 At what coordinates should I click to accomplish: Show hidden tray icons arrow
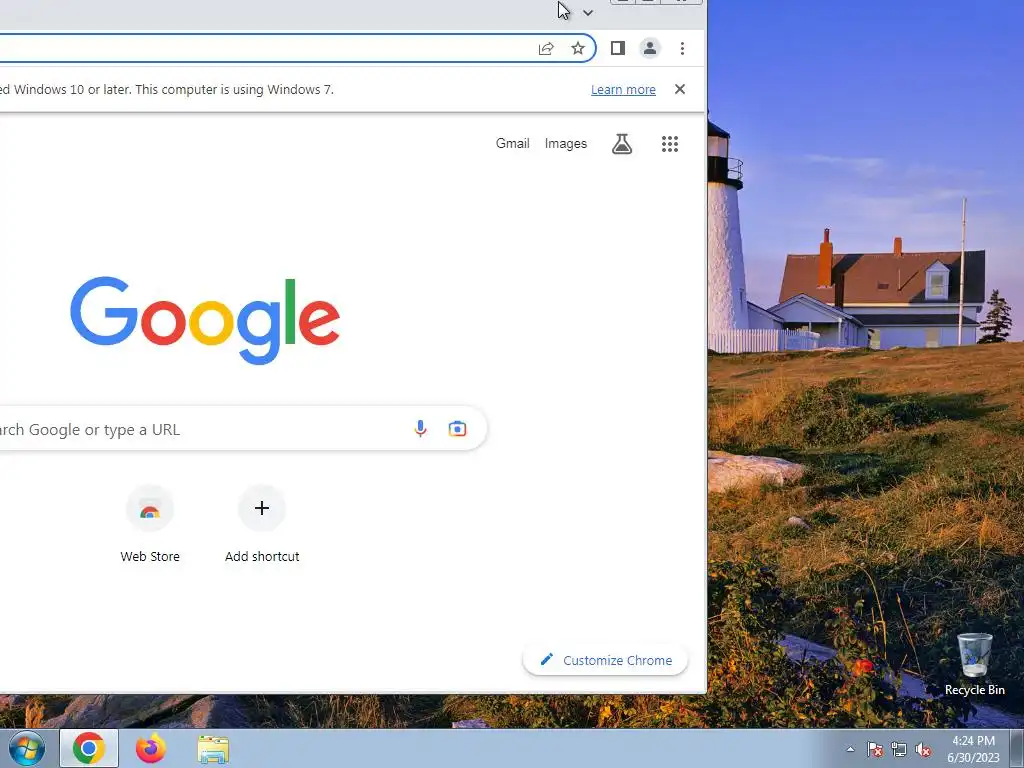coord(850,749)
